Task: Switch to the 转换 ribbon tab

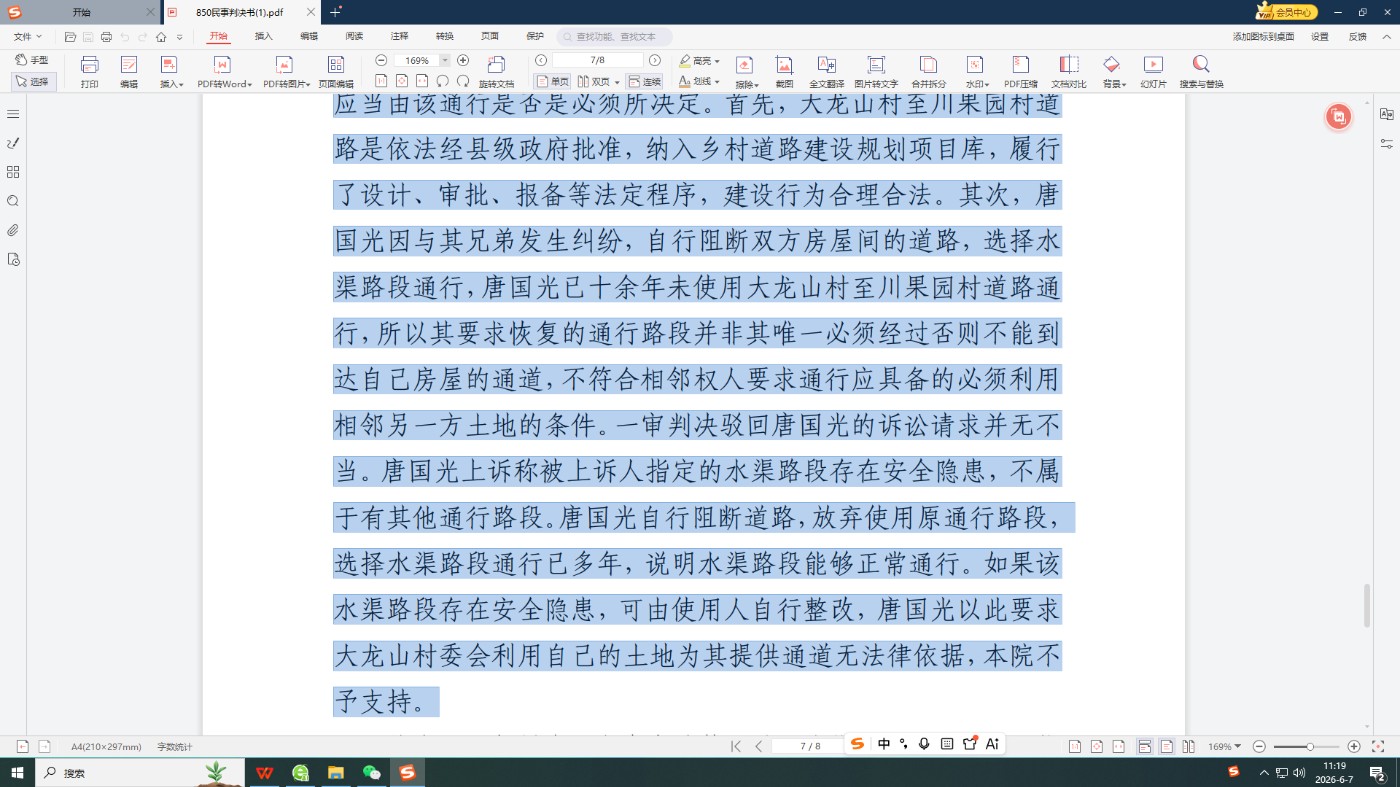Action: click(x=444, y=36)
